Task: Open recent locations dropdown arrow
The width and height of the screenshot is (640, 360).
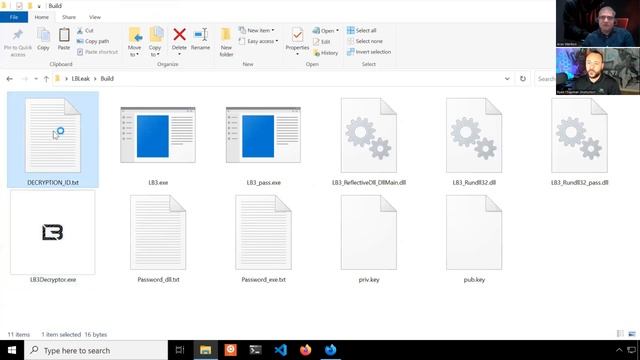Action: click(x=36, y=79)
